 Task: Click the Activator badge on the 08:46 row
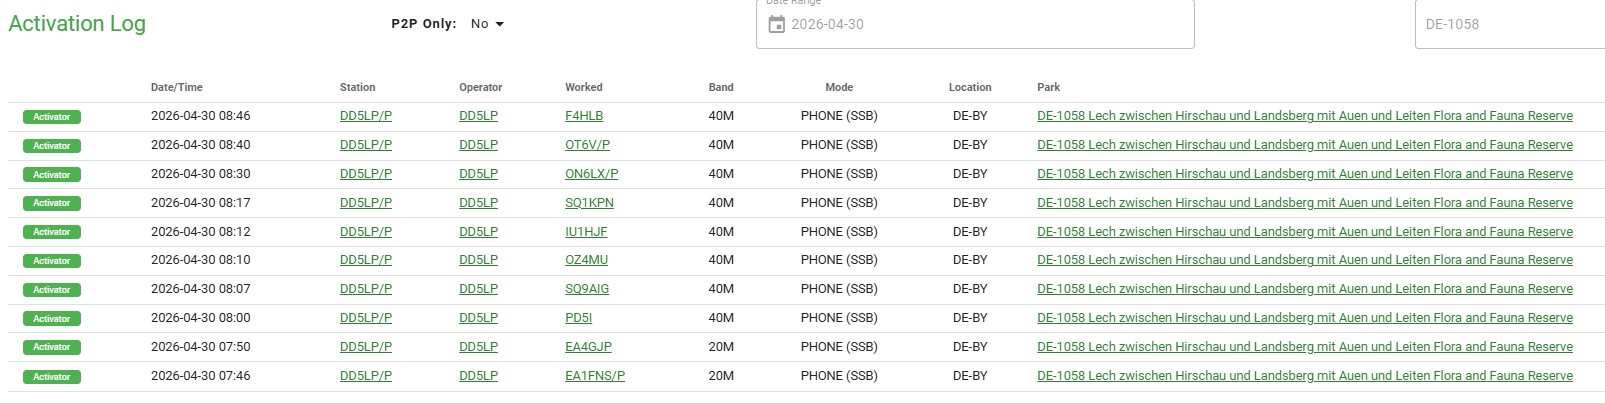click(x=52, y=117)
